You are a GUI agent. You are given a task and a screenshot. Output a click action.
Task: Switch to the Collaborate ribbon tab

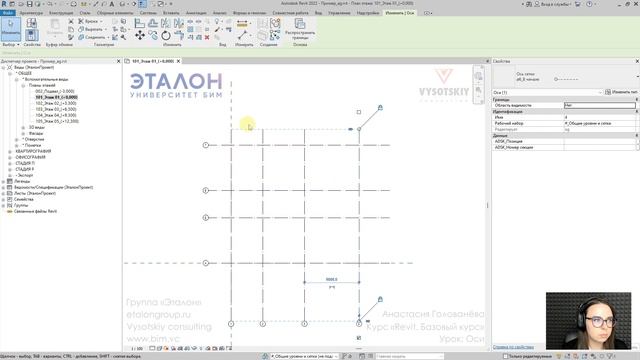(x=290, y=13)
